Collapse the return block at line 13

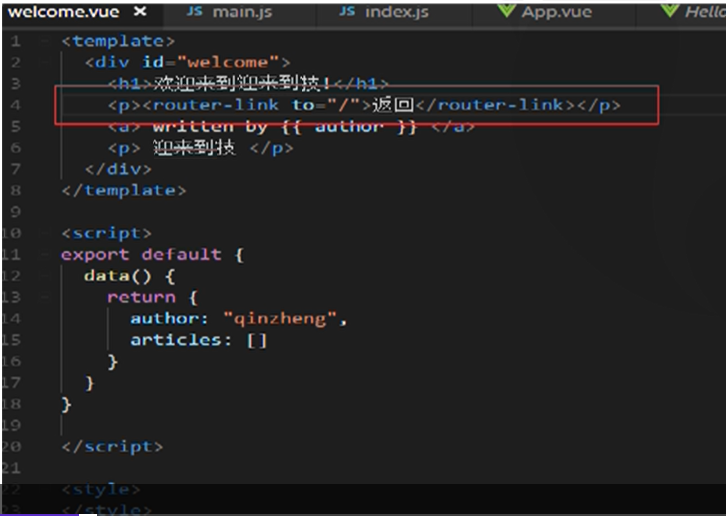[x=44, y=297]
